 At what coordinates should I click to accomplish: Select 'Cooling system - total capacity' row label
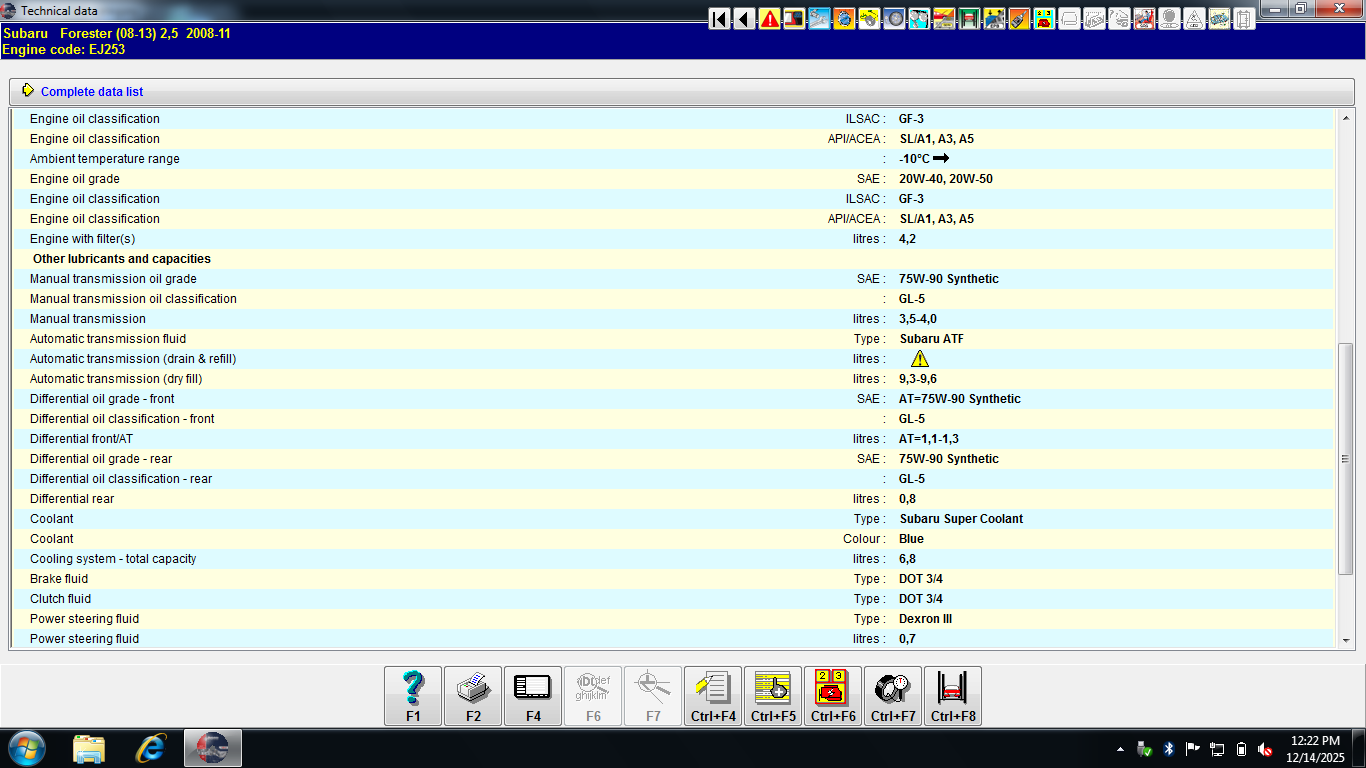click(x=113, y=559)
